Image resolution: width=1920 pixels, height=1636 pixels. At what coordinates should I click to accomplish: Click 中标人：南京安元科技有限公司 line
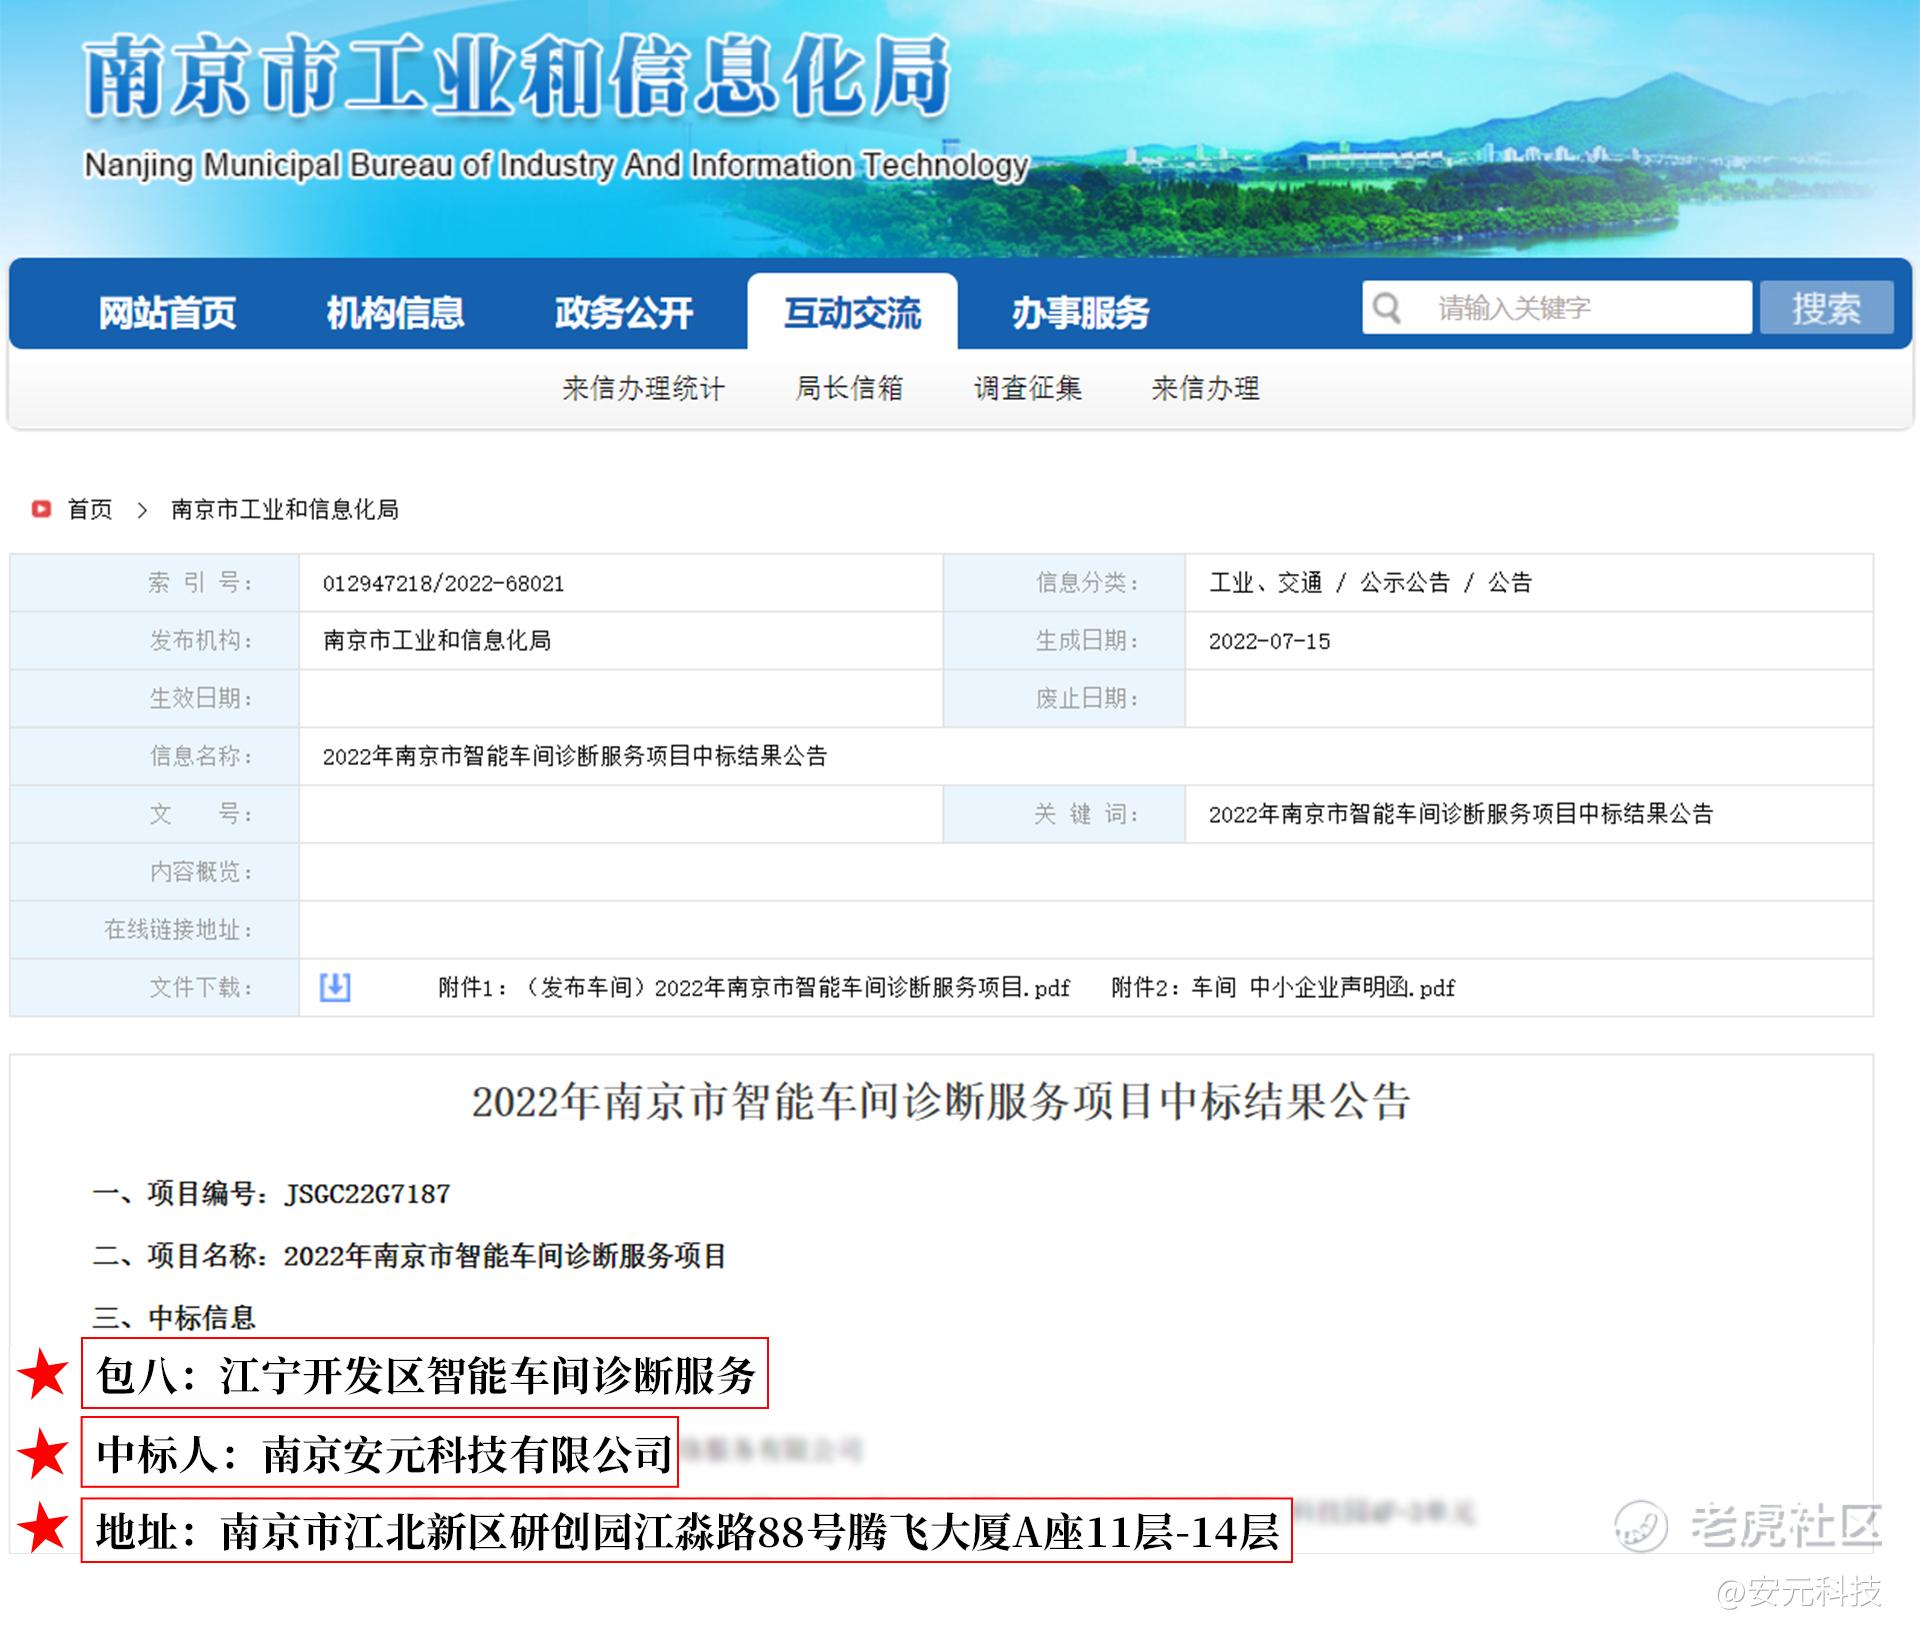point(380,1452)
